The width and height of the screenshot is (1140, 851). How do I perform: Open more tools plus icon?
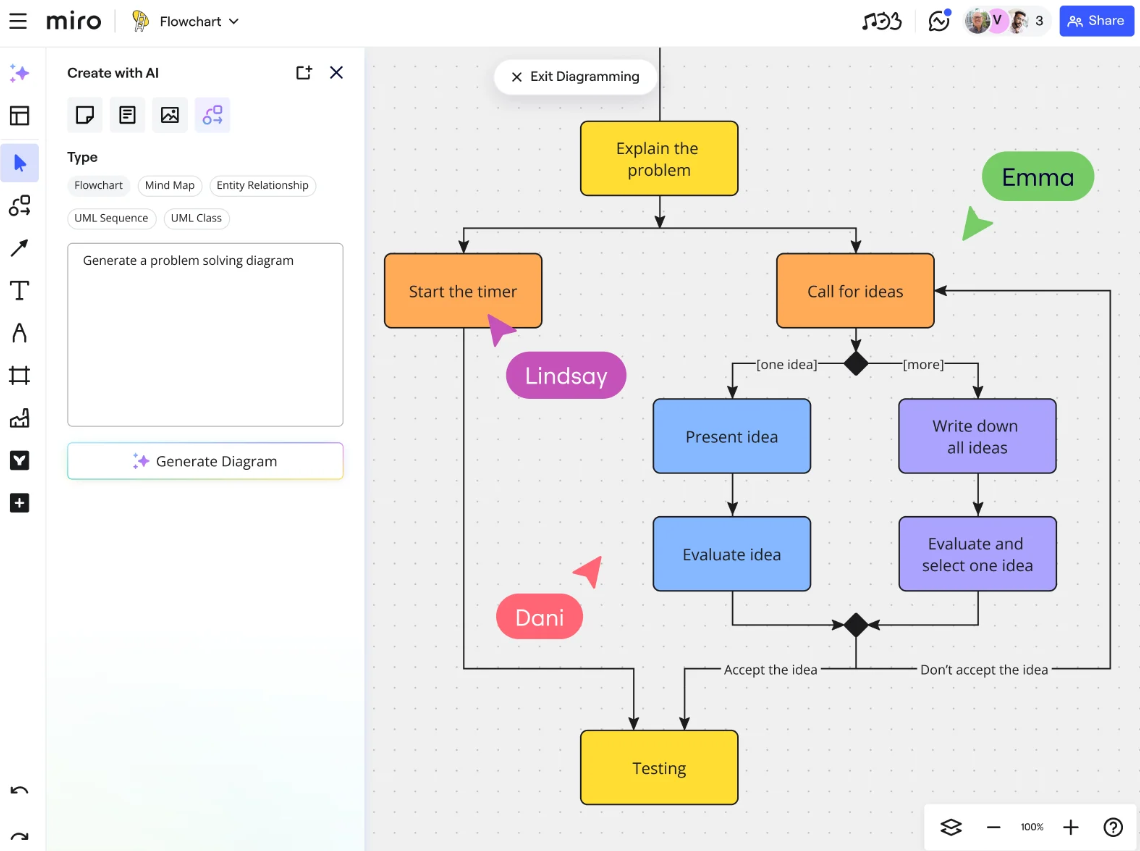[x=20, y=503]
